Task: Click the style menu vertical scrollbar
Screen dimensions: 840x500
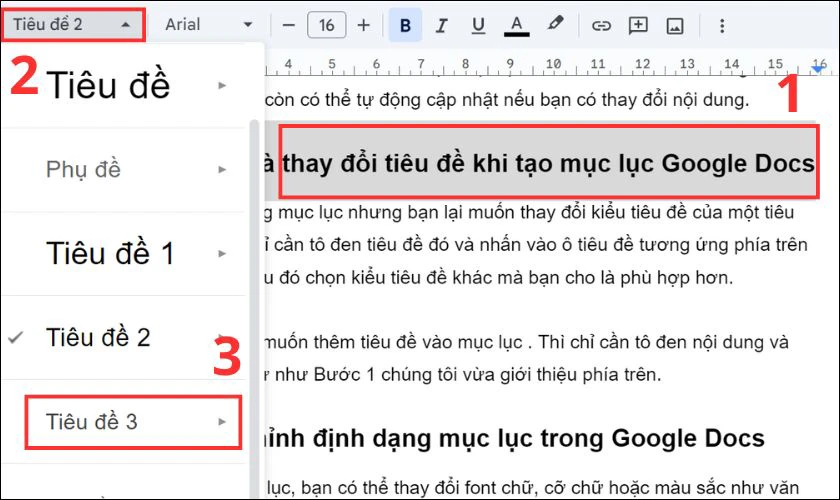Action: coord(254,308)
